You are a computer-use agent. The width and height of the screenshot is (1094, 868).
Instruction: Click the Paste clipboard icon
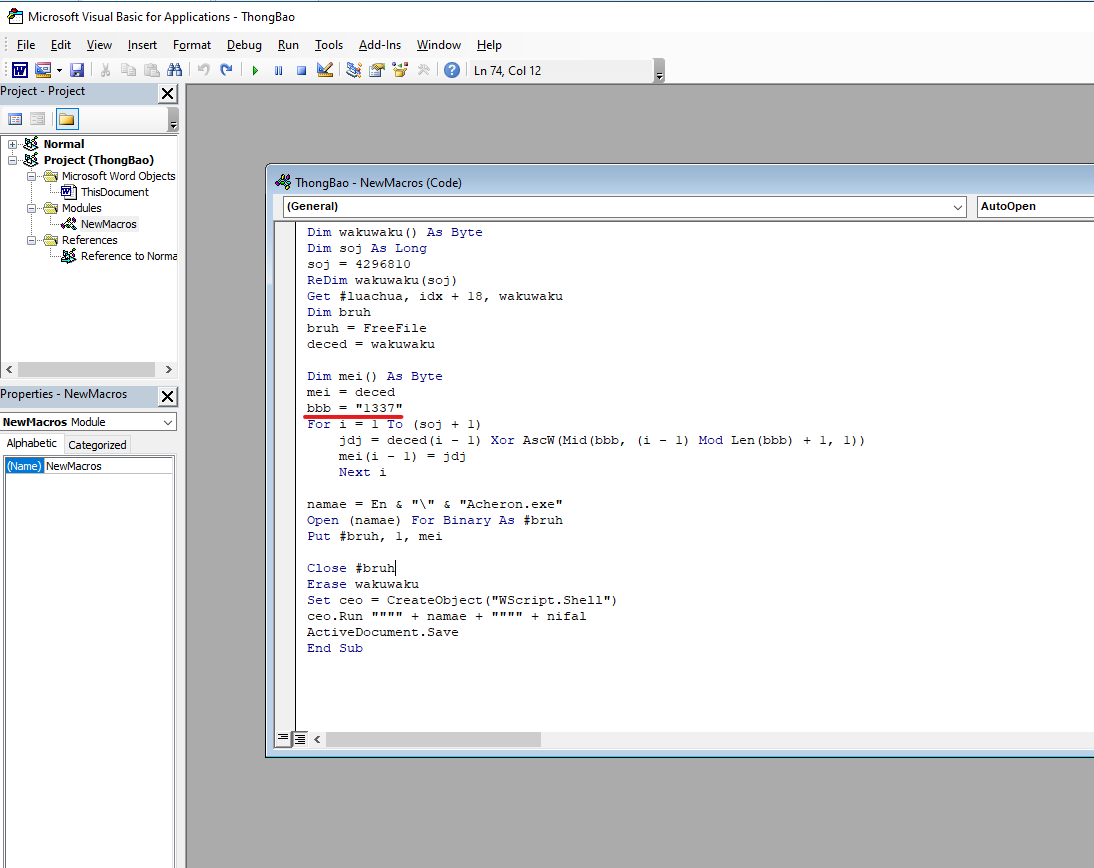point(151,70)
